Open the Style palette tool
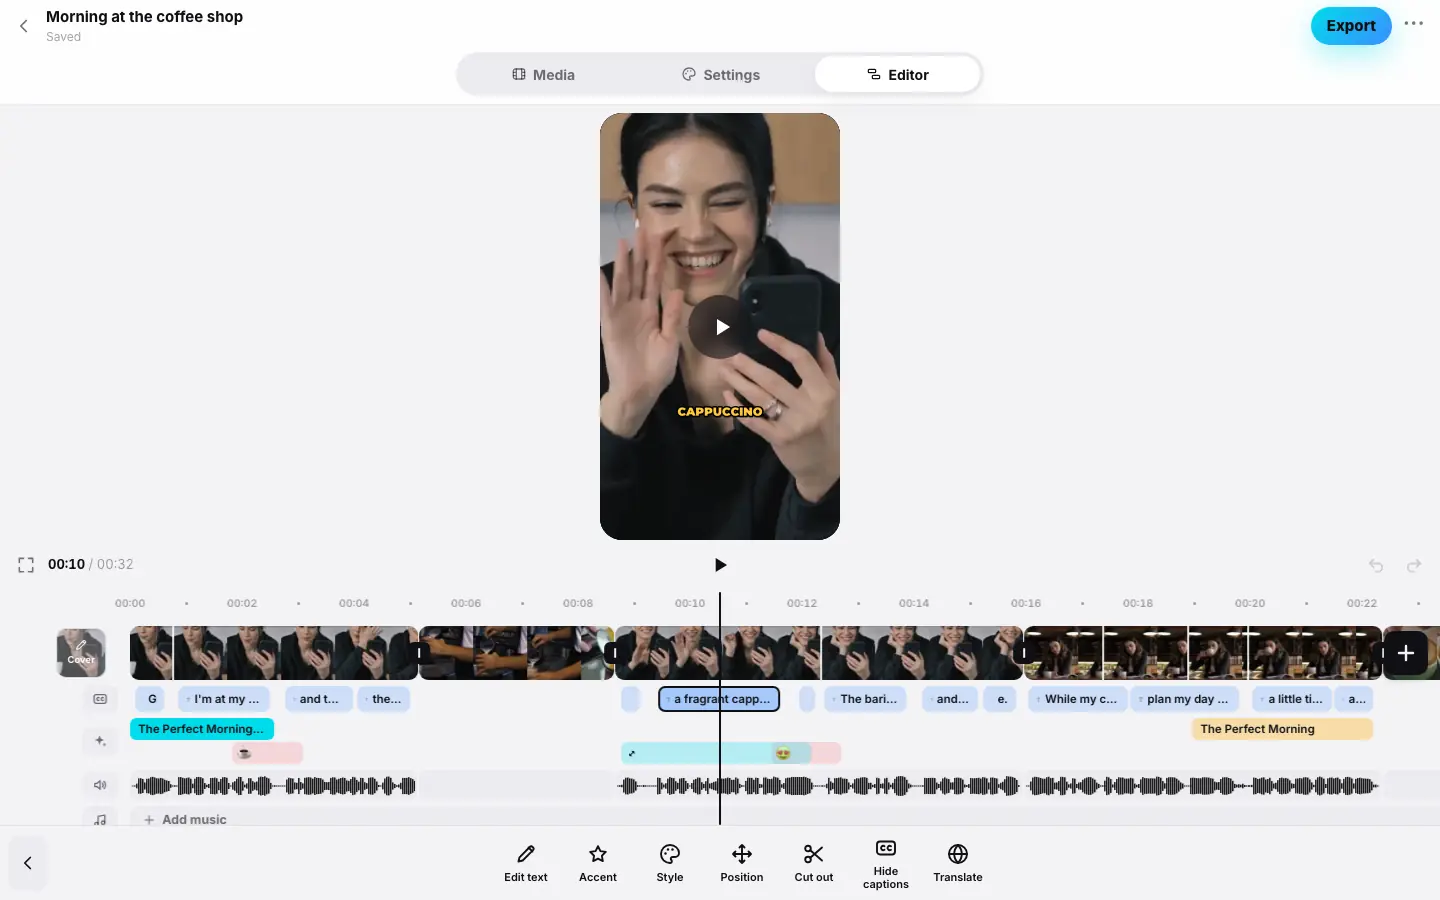The width and height of the screenshot is (1440, 900). (670, 864)
